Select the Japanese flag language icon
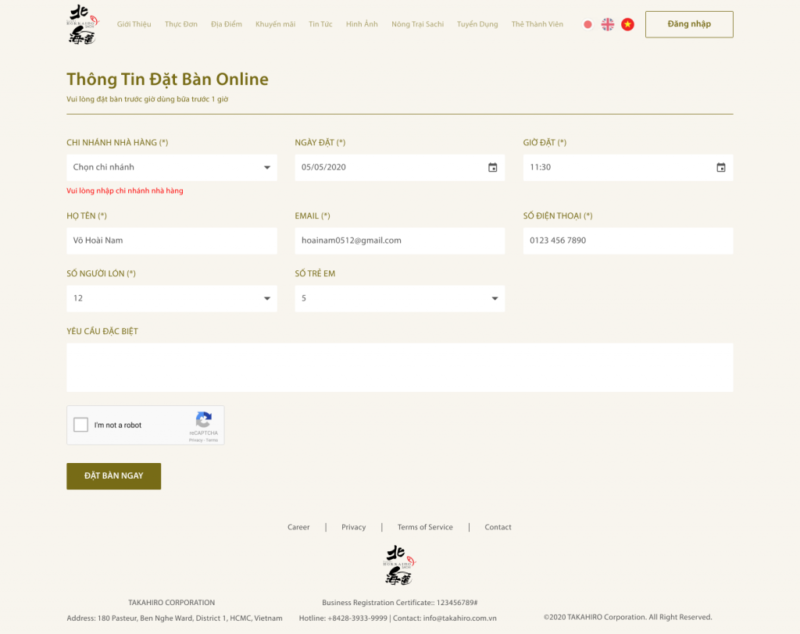 588,24
